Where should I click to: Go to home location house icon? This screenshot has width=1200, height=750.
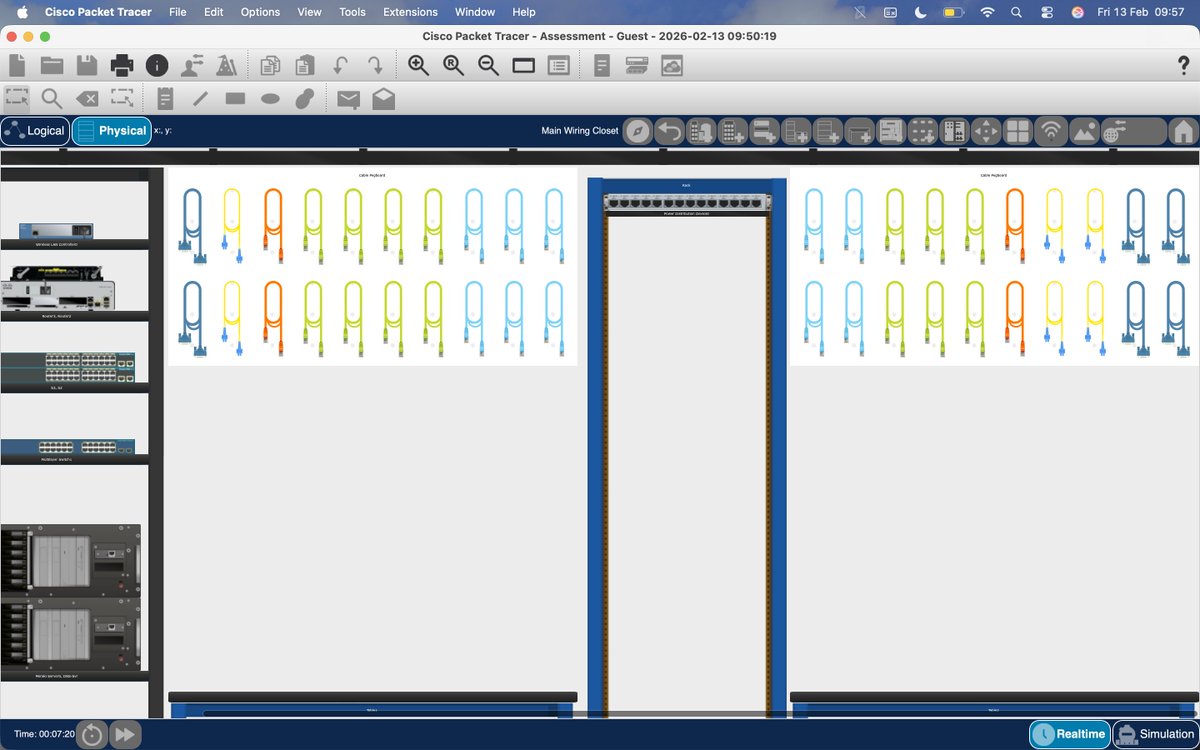tap(1183, 131)
